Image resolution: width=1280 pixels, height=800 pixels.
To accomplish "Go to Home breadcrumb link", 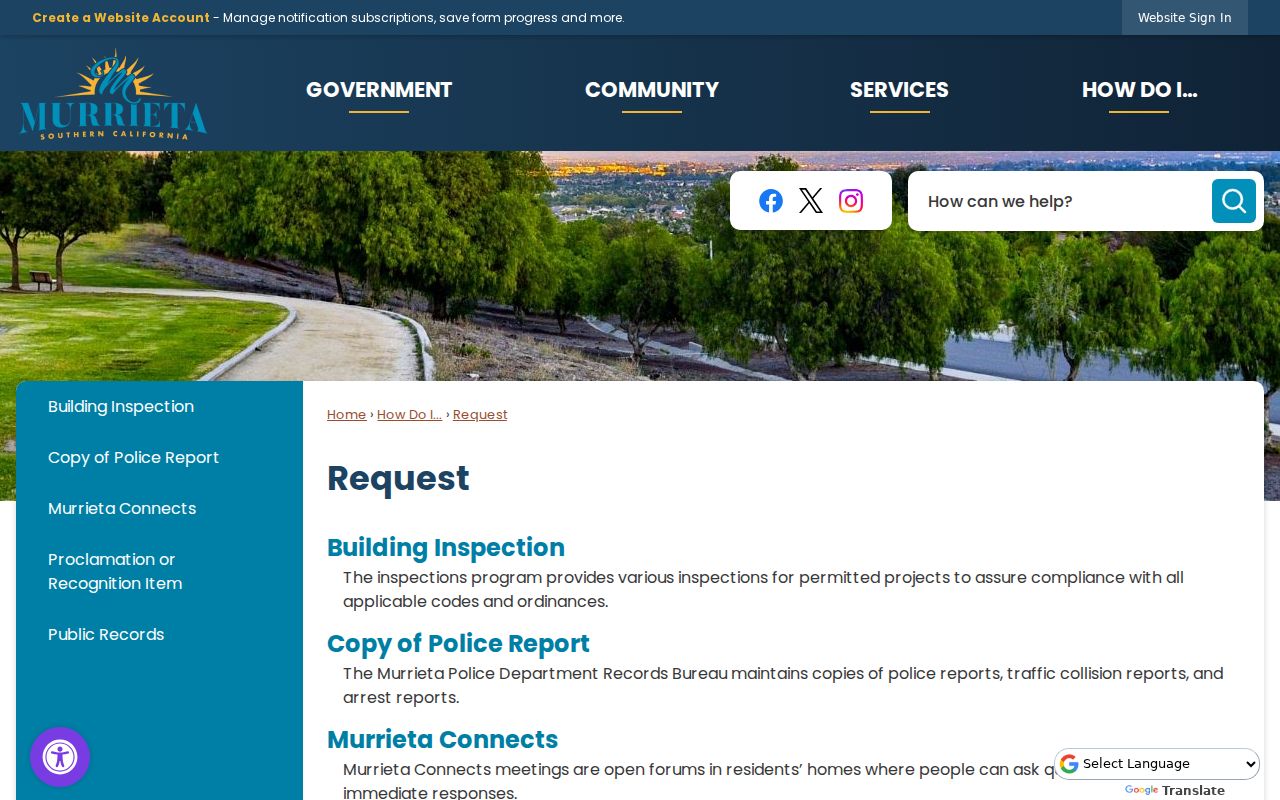I will (x=346, y=415).
